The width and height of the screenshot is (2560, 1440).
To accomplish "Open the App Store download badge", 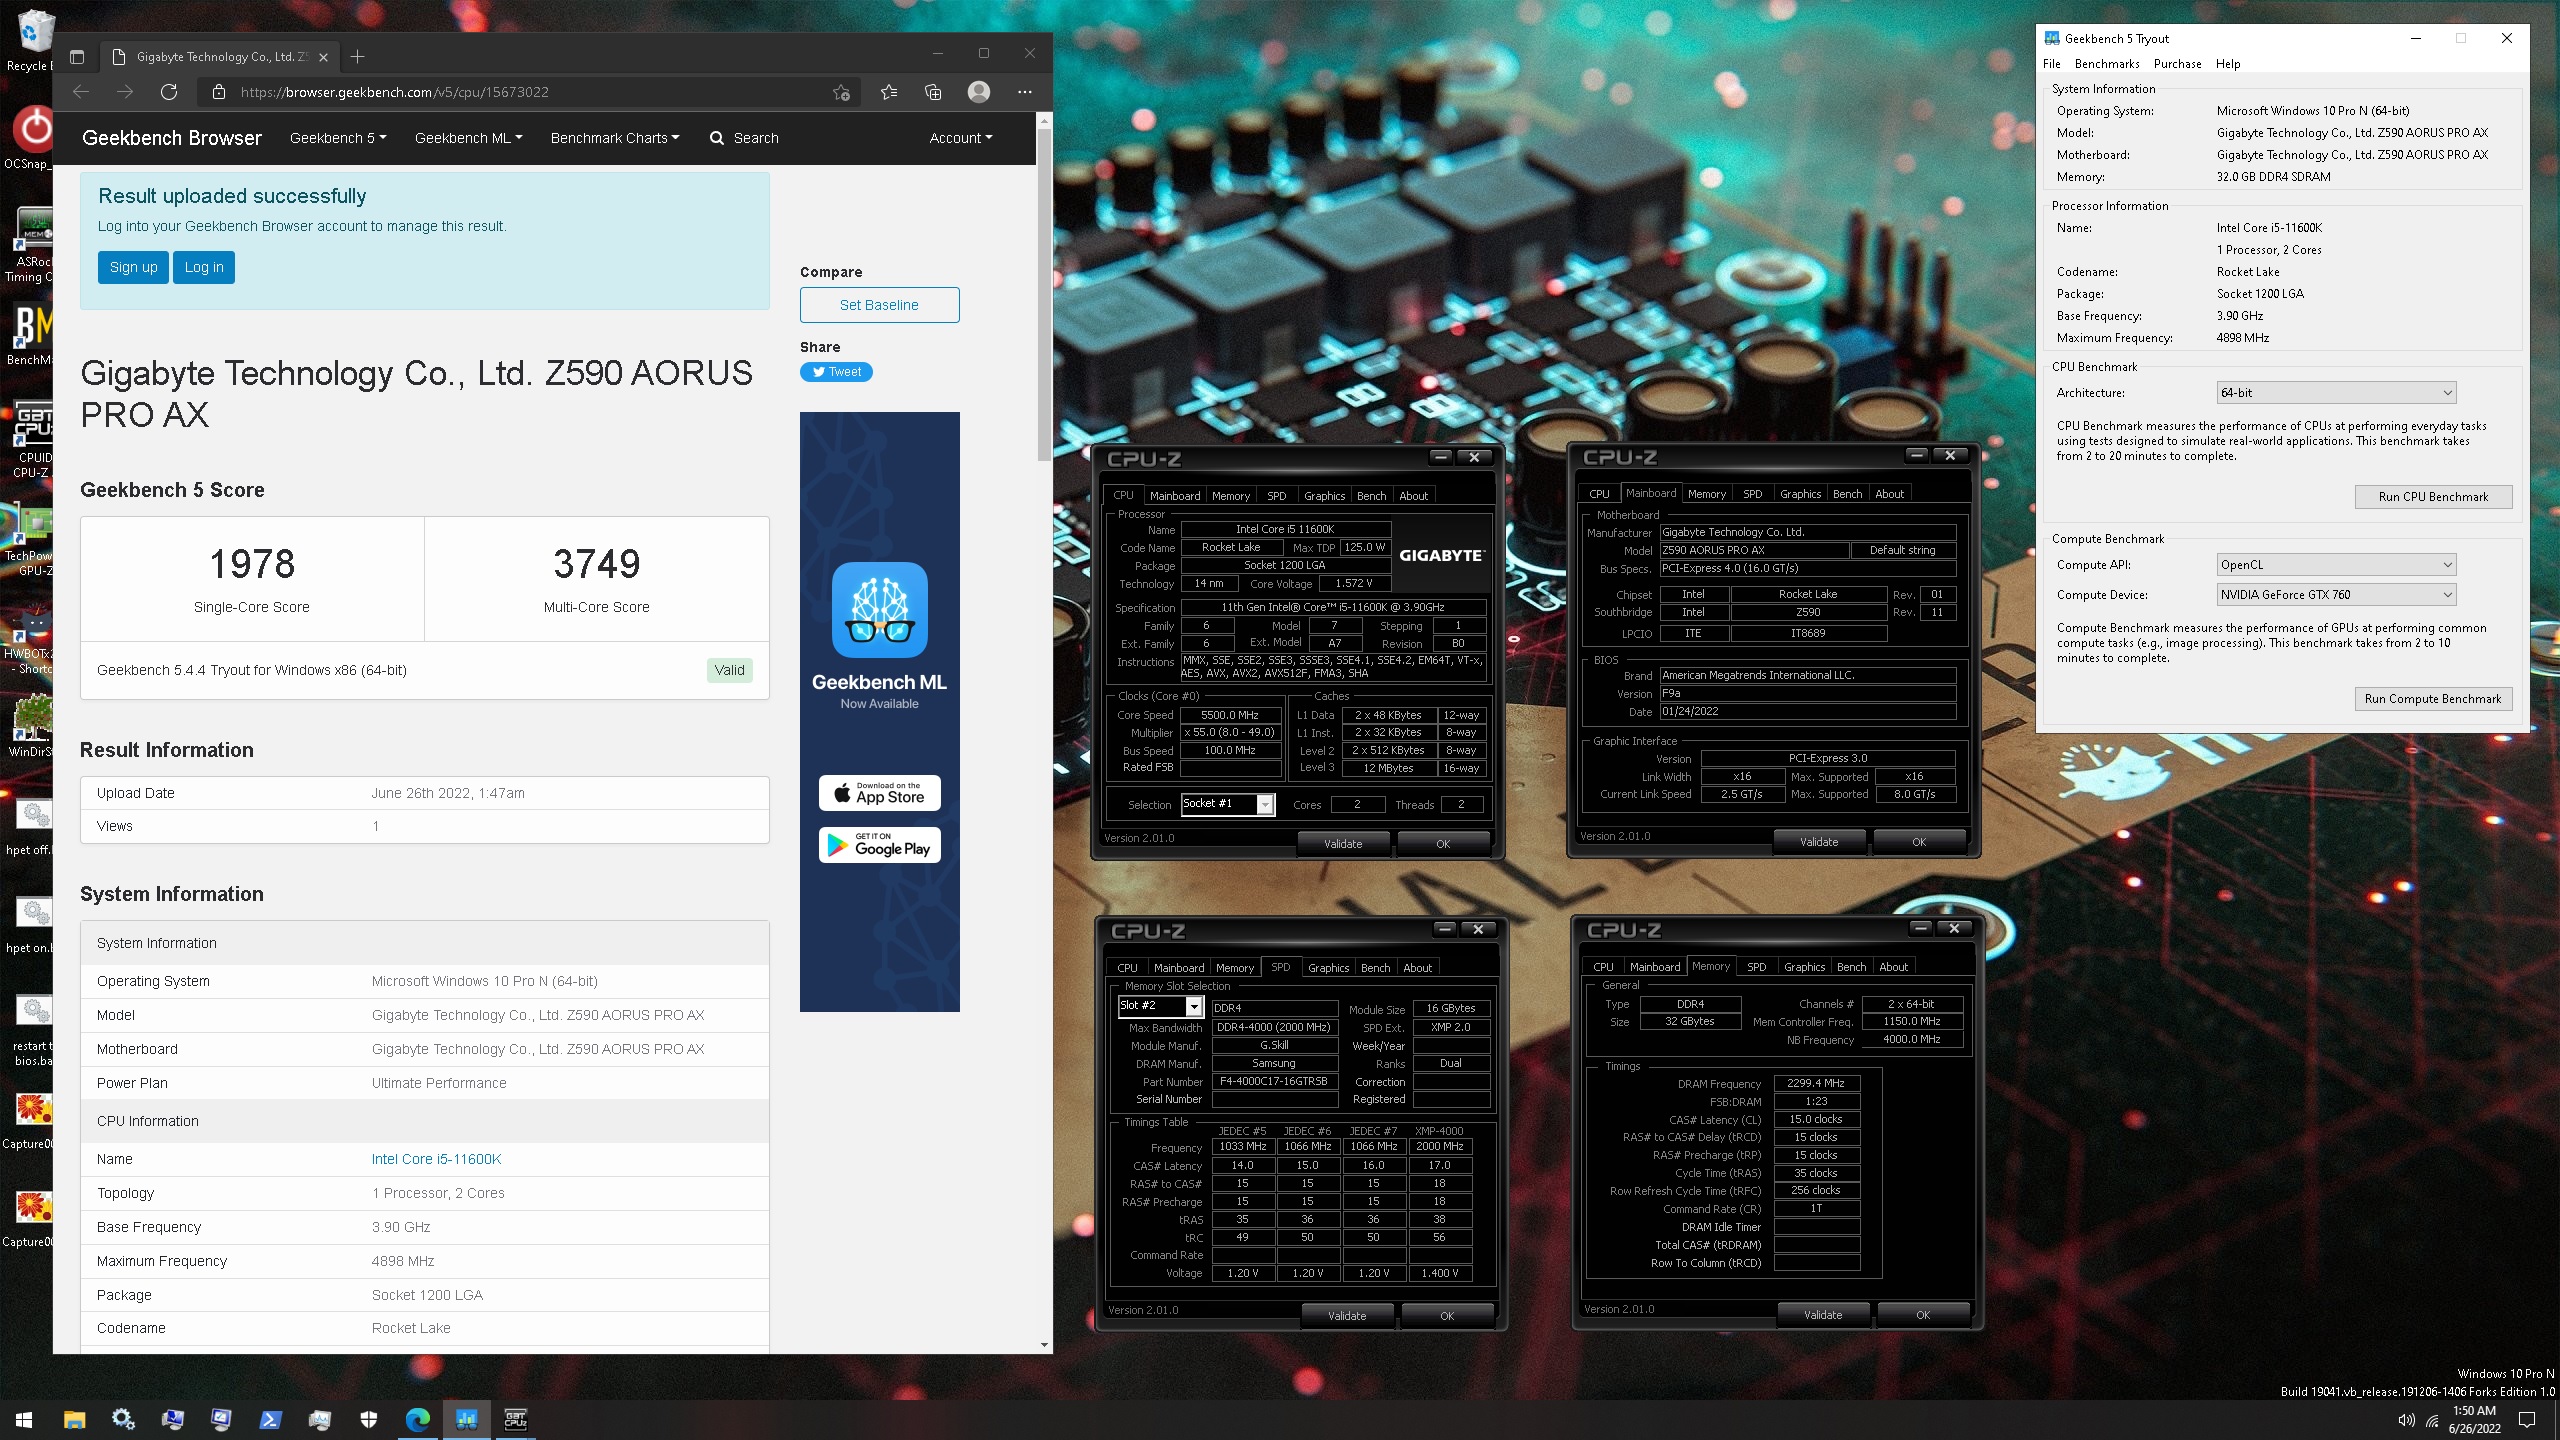I will click(879, 793).
